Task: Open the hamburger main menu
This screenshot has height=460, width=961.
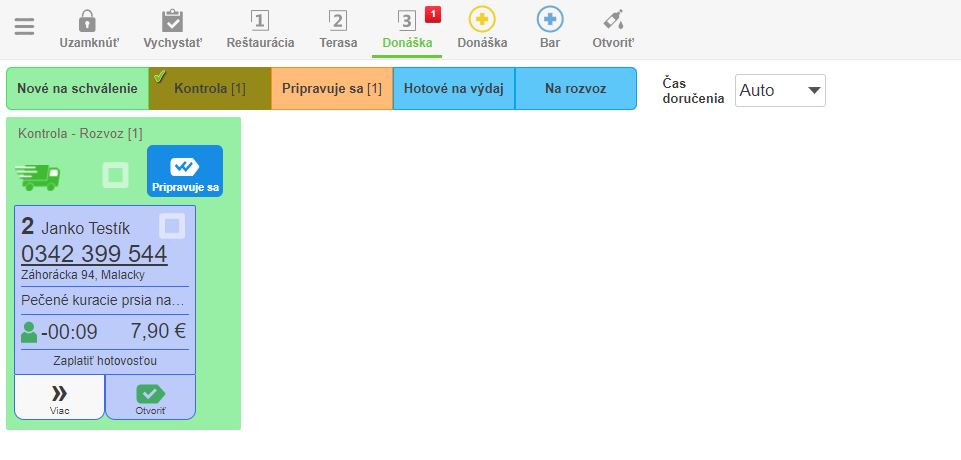Action: [x=24, y=27]
